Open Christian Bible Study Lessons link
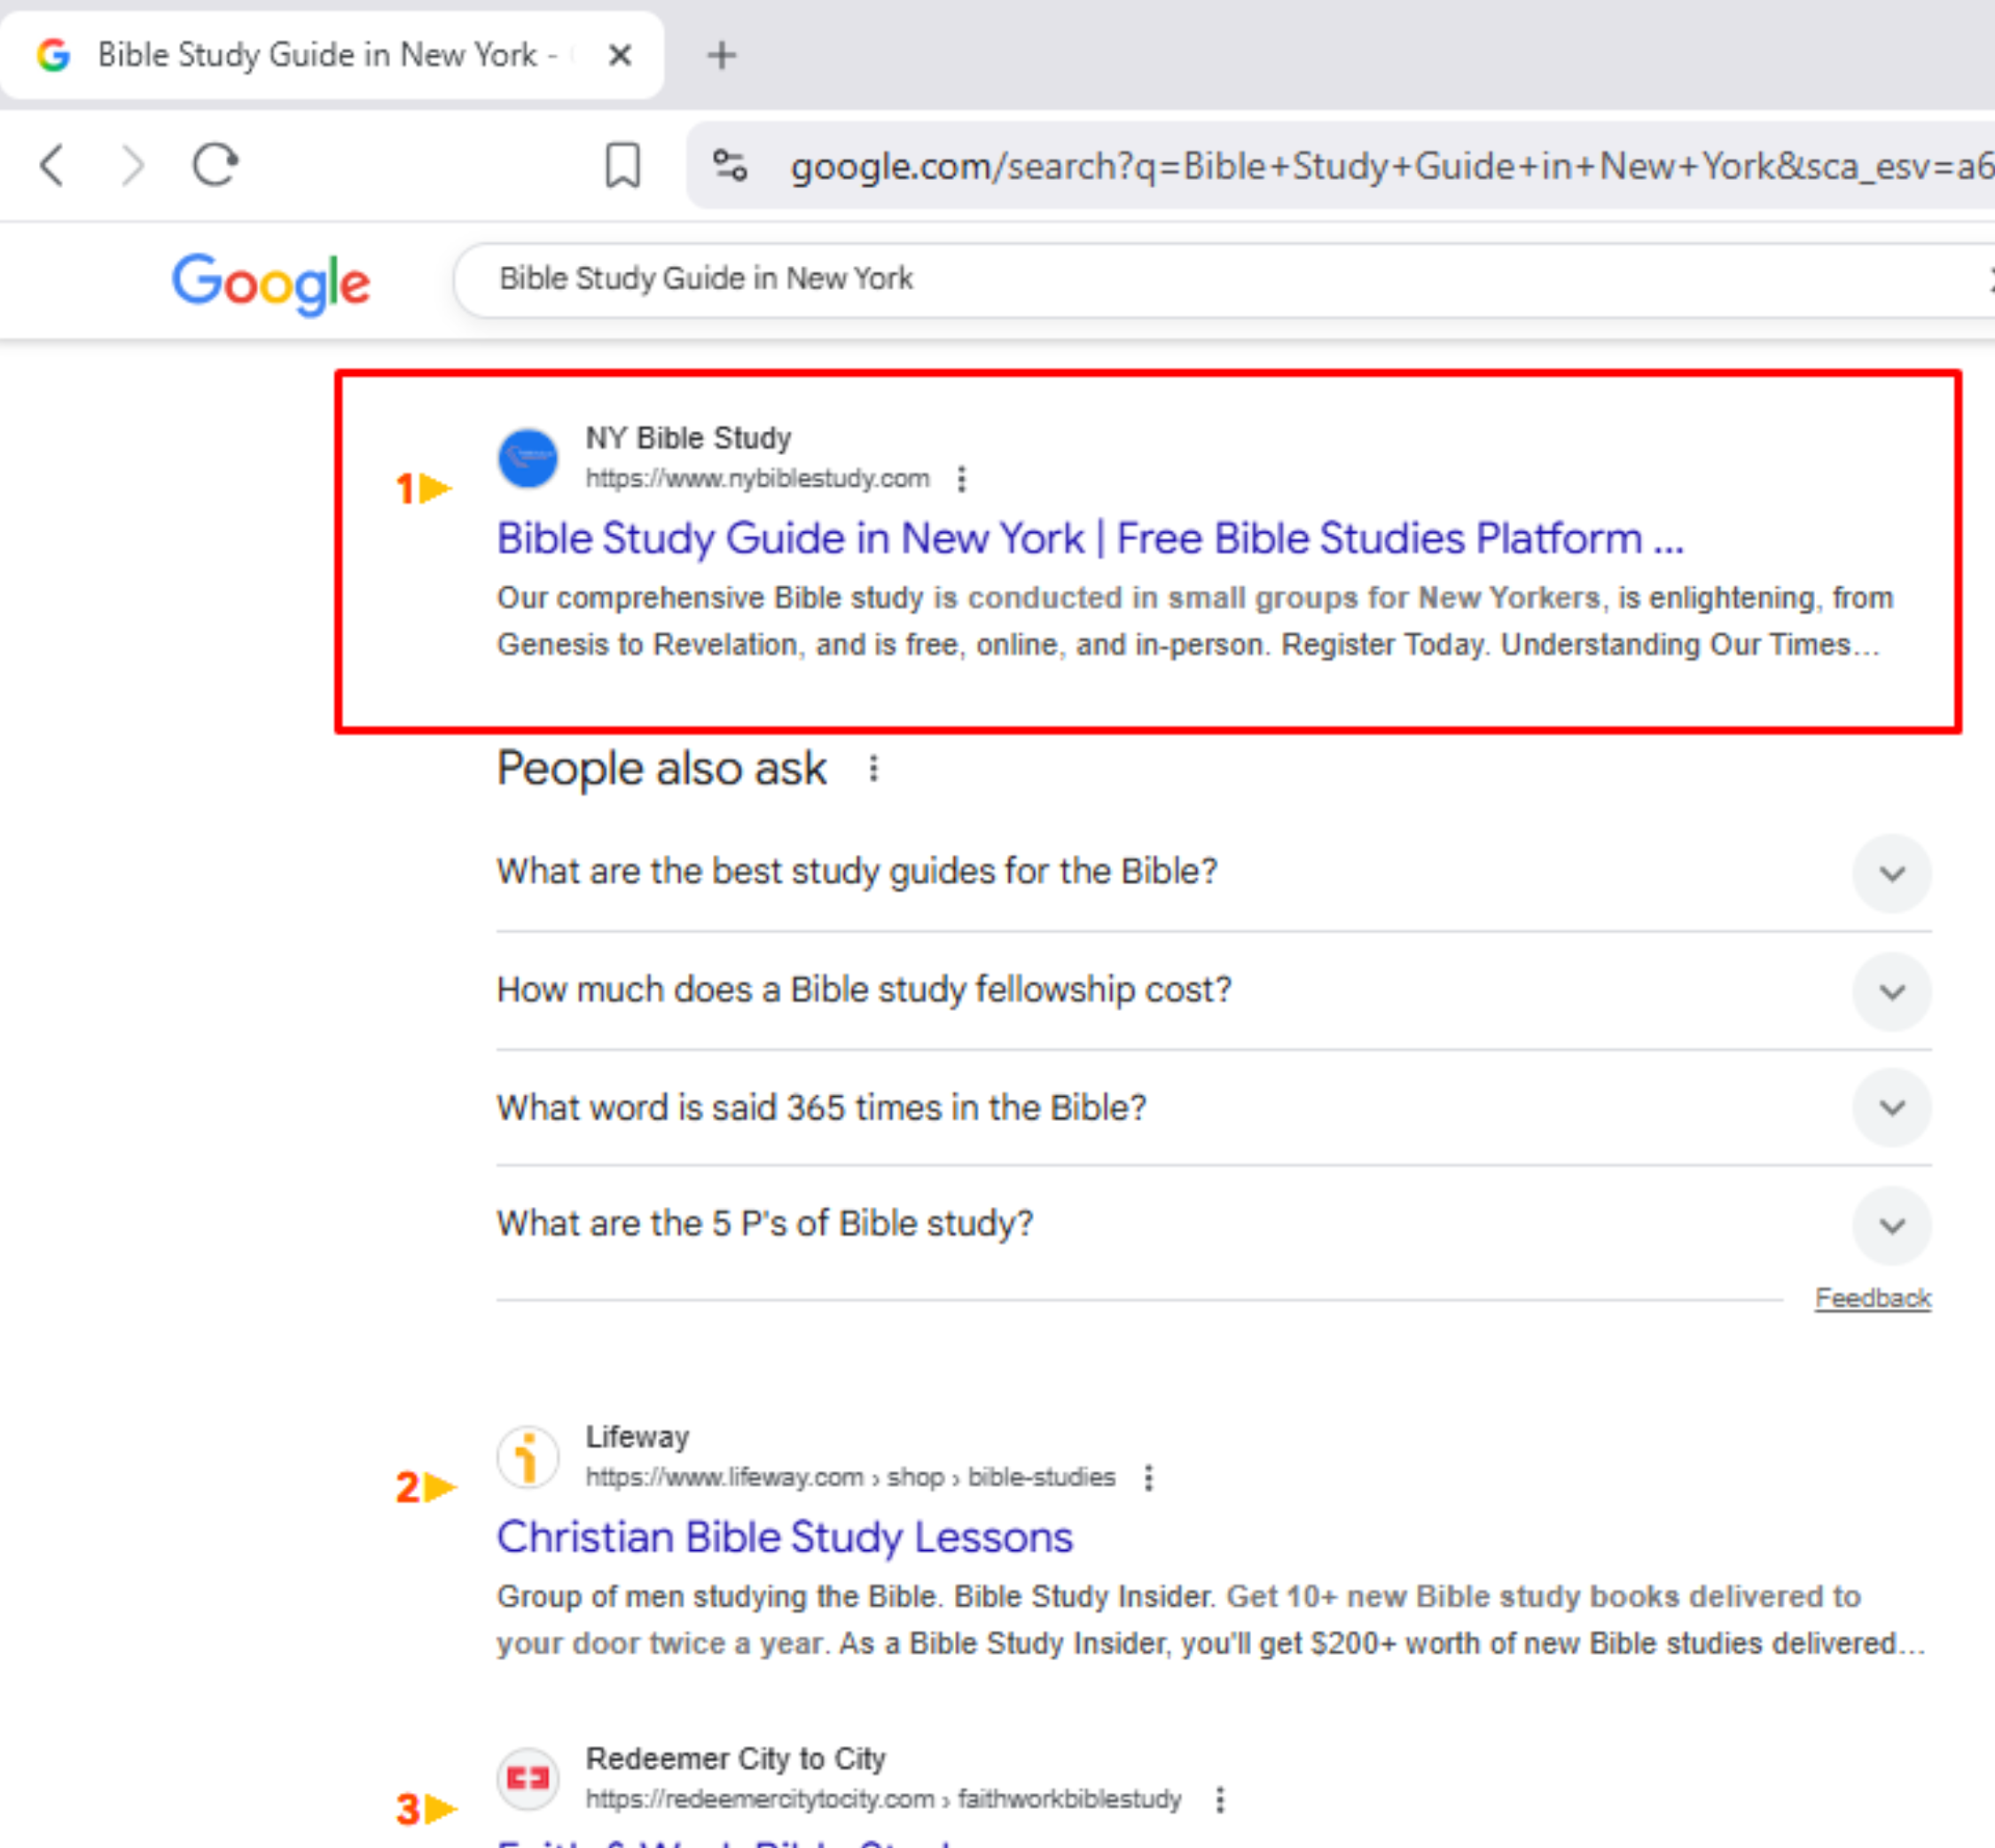This screenshot has width=1995, height=1848. pyautogui.click(x=784, y=1537)
